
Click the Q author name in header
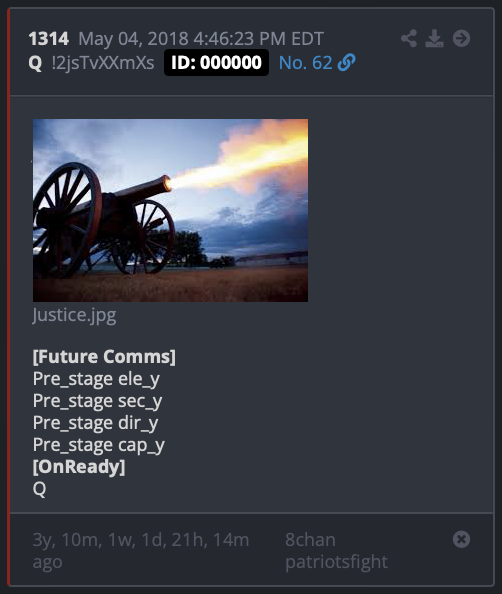pyautogui.click(x=35, y=63)
